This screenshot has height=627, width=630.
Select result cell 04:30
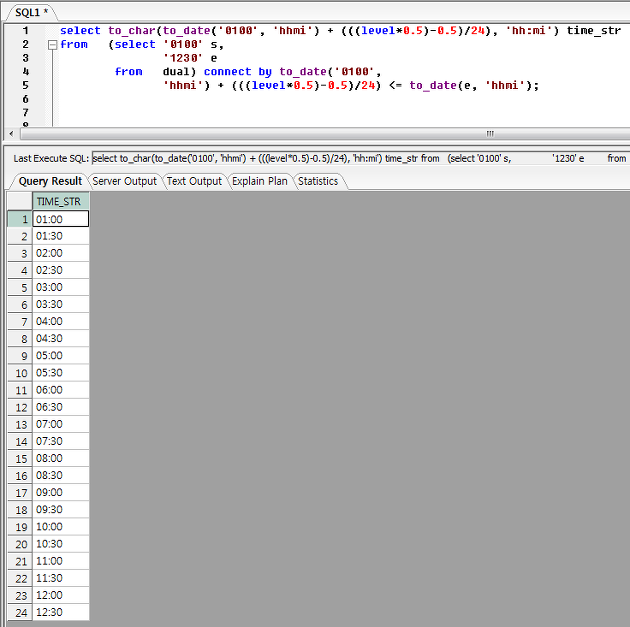point(61,339)
